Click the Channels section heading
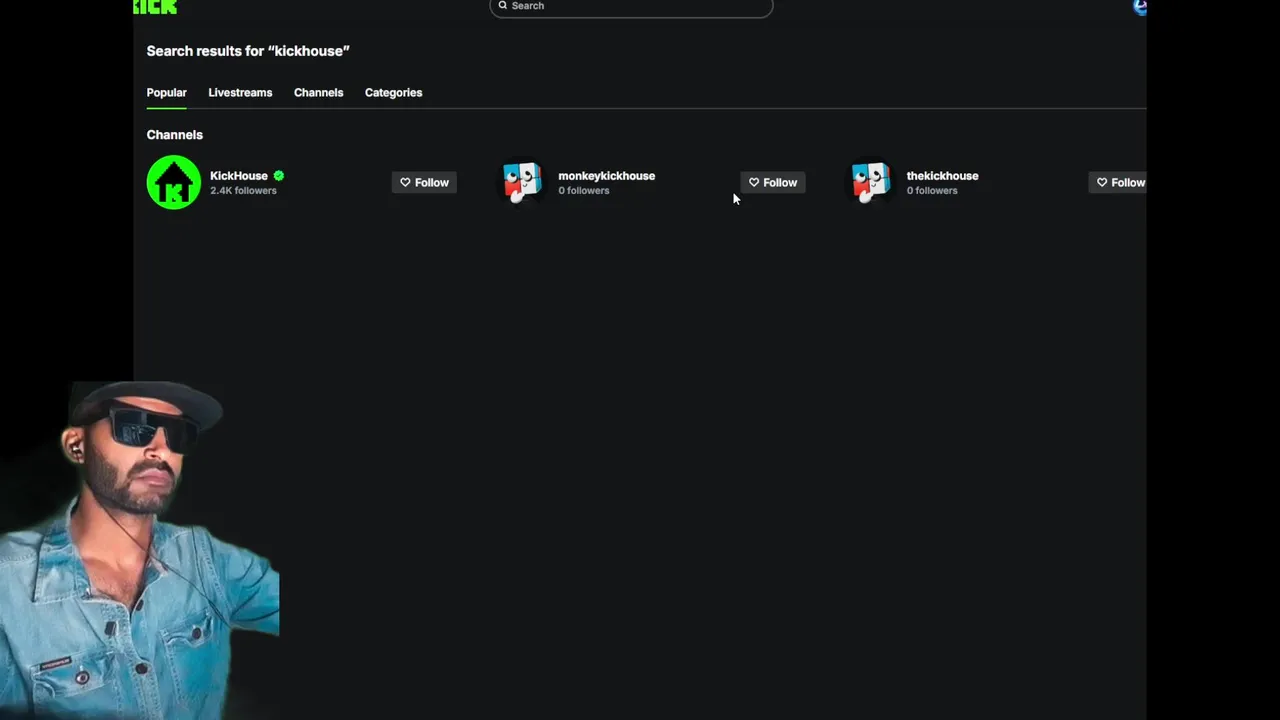Image resolution: width=1280 pixels, height=720 pixels. coord(175,135)
